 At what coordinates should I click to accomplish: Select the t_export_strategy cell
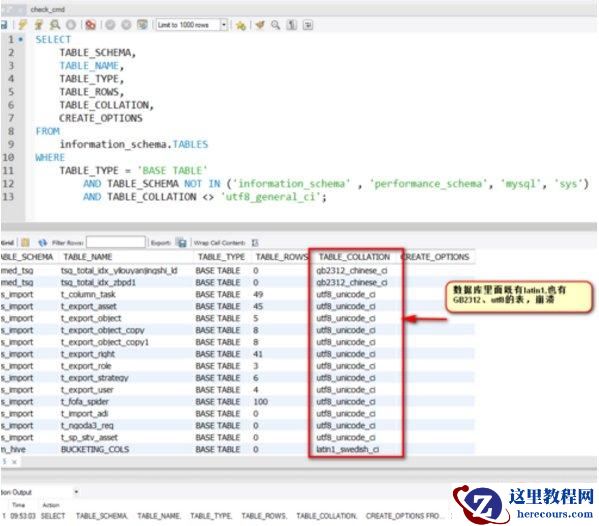pos(95,378)
